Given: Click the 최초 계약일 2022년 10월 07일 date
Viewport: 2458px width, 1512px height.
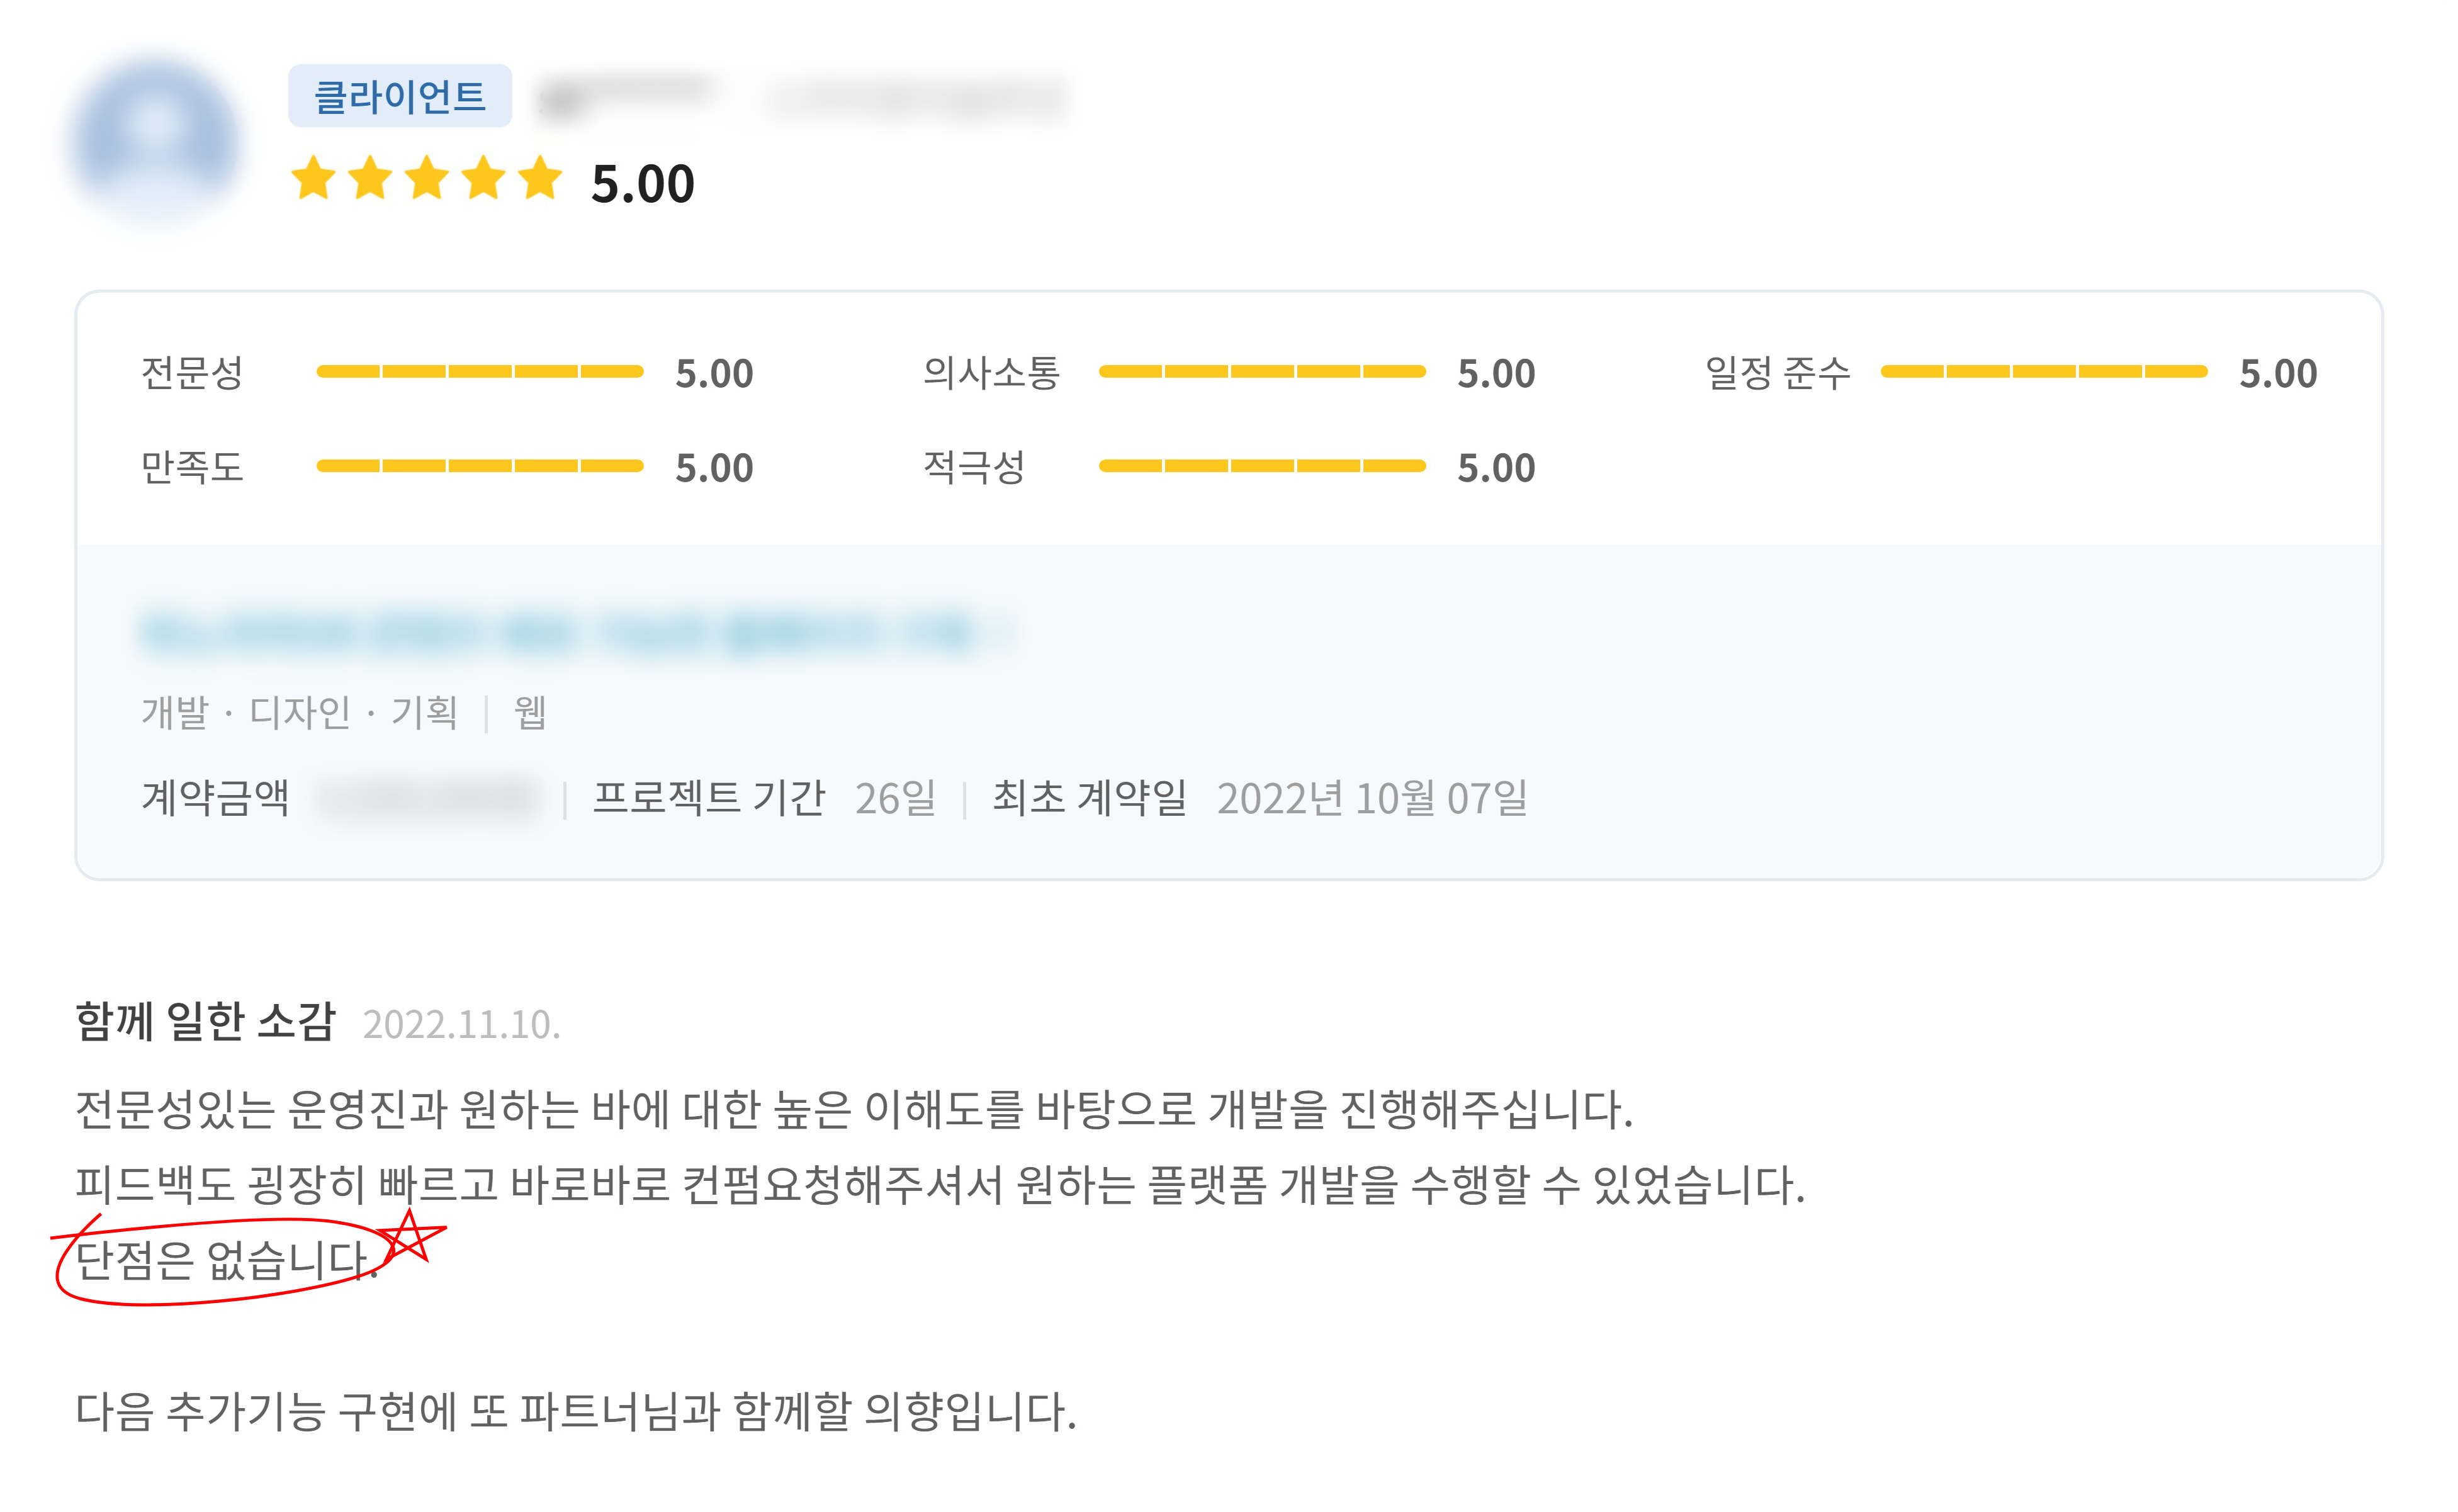Looking at the screenshot, I should click(1371, 799).
